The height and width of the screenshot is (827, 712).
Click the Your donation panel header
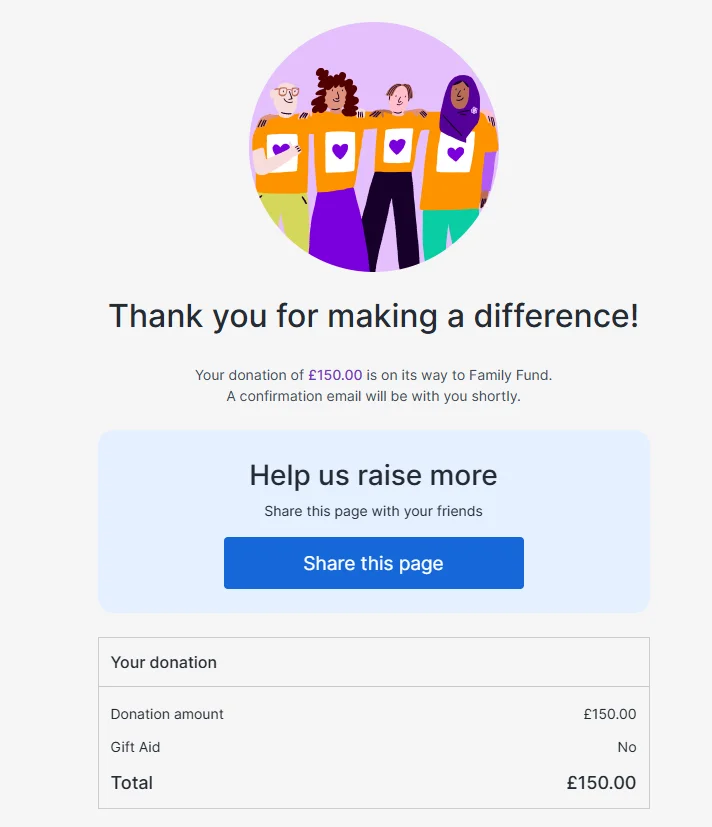[x=164, y=662]
